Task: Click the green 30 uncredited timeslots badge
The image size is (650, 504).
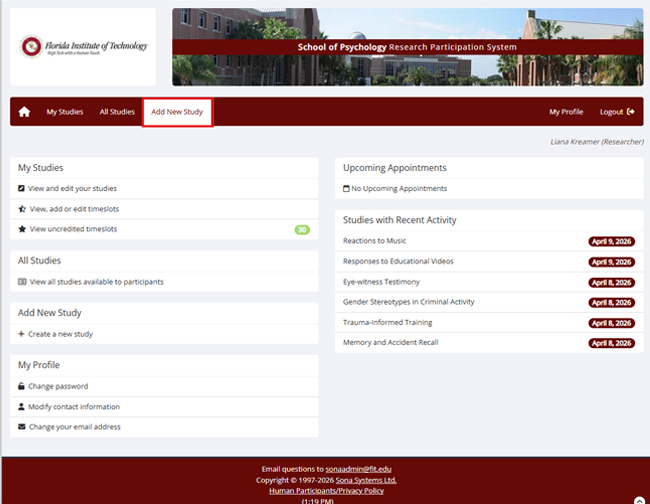Action: 302,230
